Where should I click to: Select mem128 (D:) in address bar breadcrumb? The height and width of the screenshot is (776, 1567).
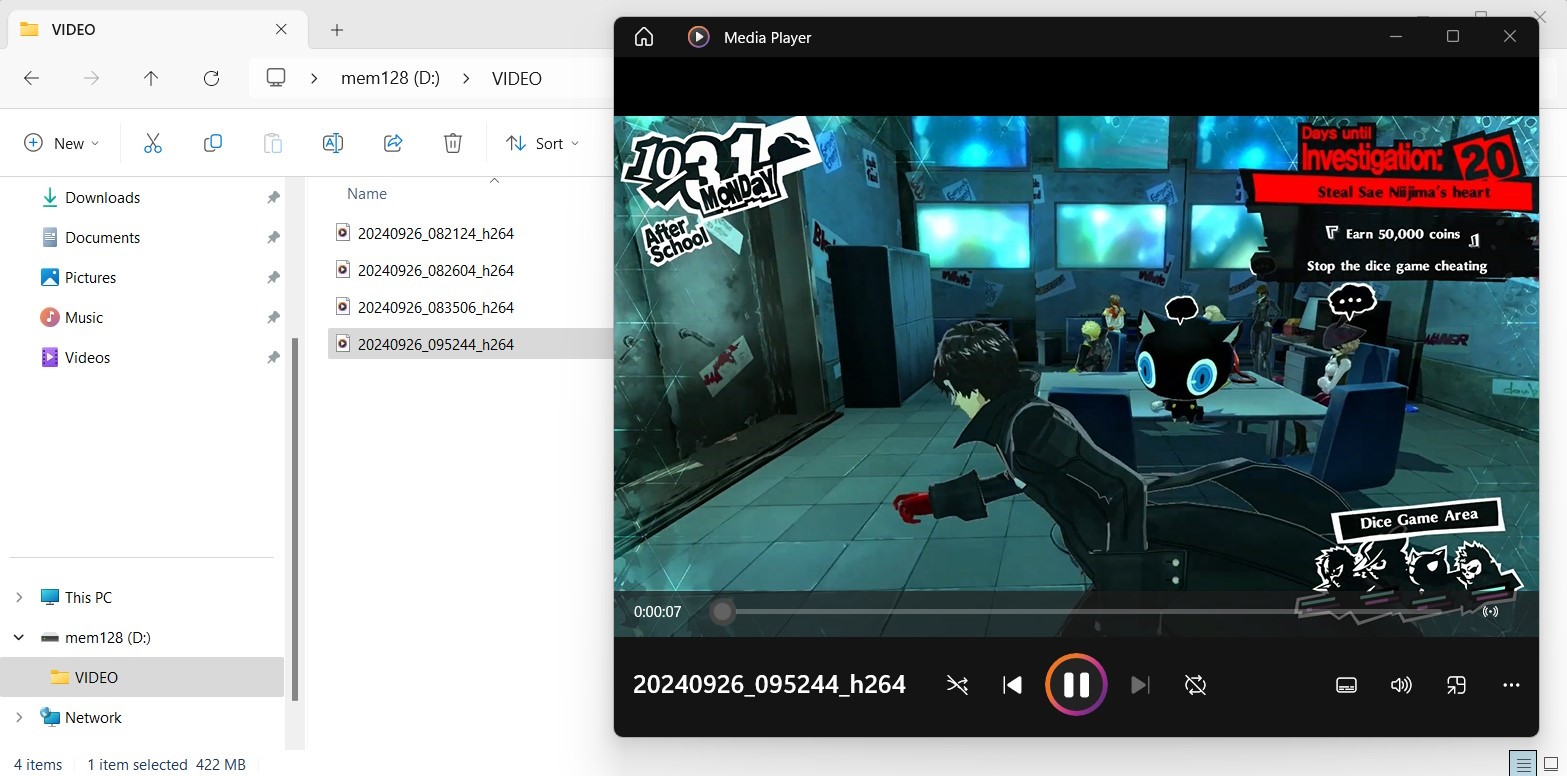click(390, 78)
